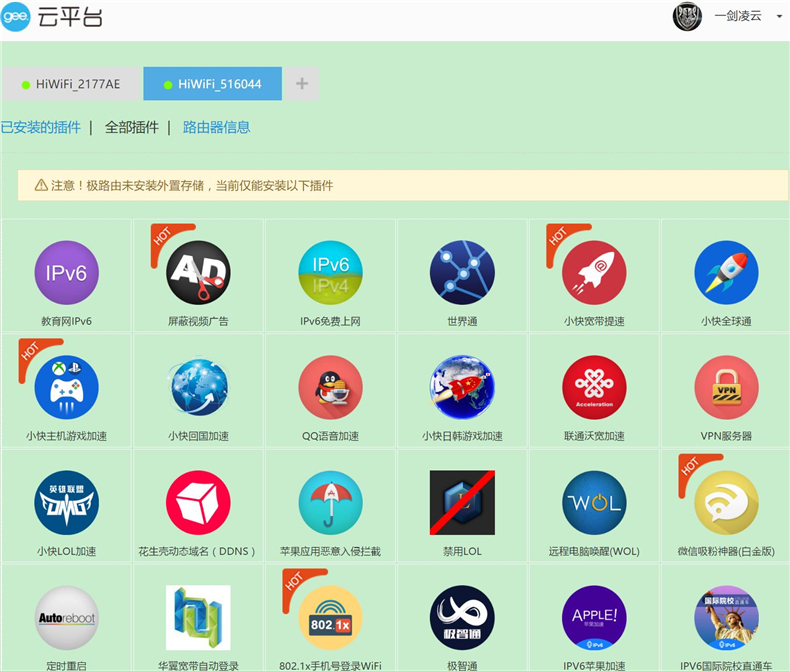The image size is (790, 671).
Task: Open the VPN服务器 padlock icon
Action: (x=726, y=387)
